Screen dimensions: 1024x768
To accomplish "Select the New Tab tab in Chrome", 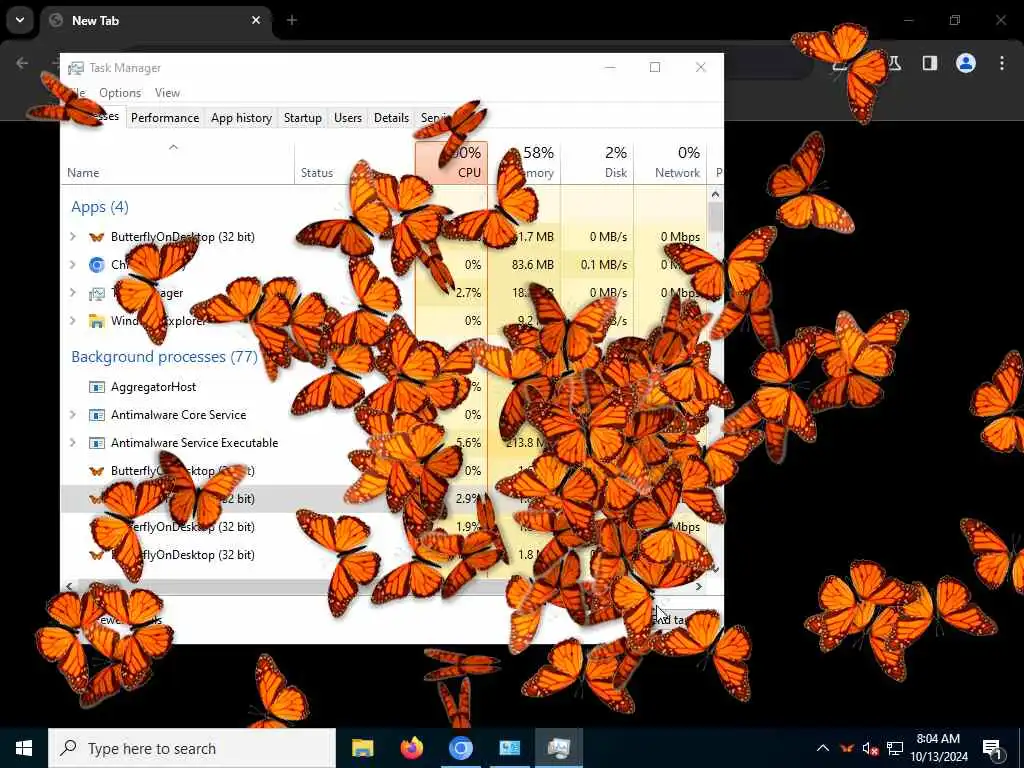I will coord(157,20).
